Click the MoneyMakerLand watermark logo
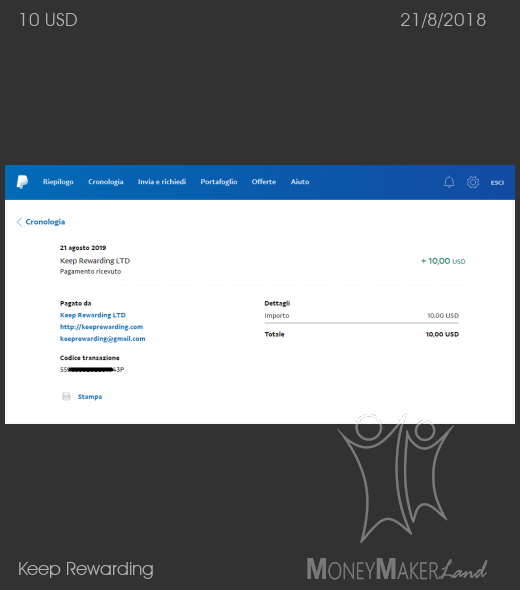Image resolution: width=520 pixels, height=590 pixels. 397,497
